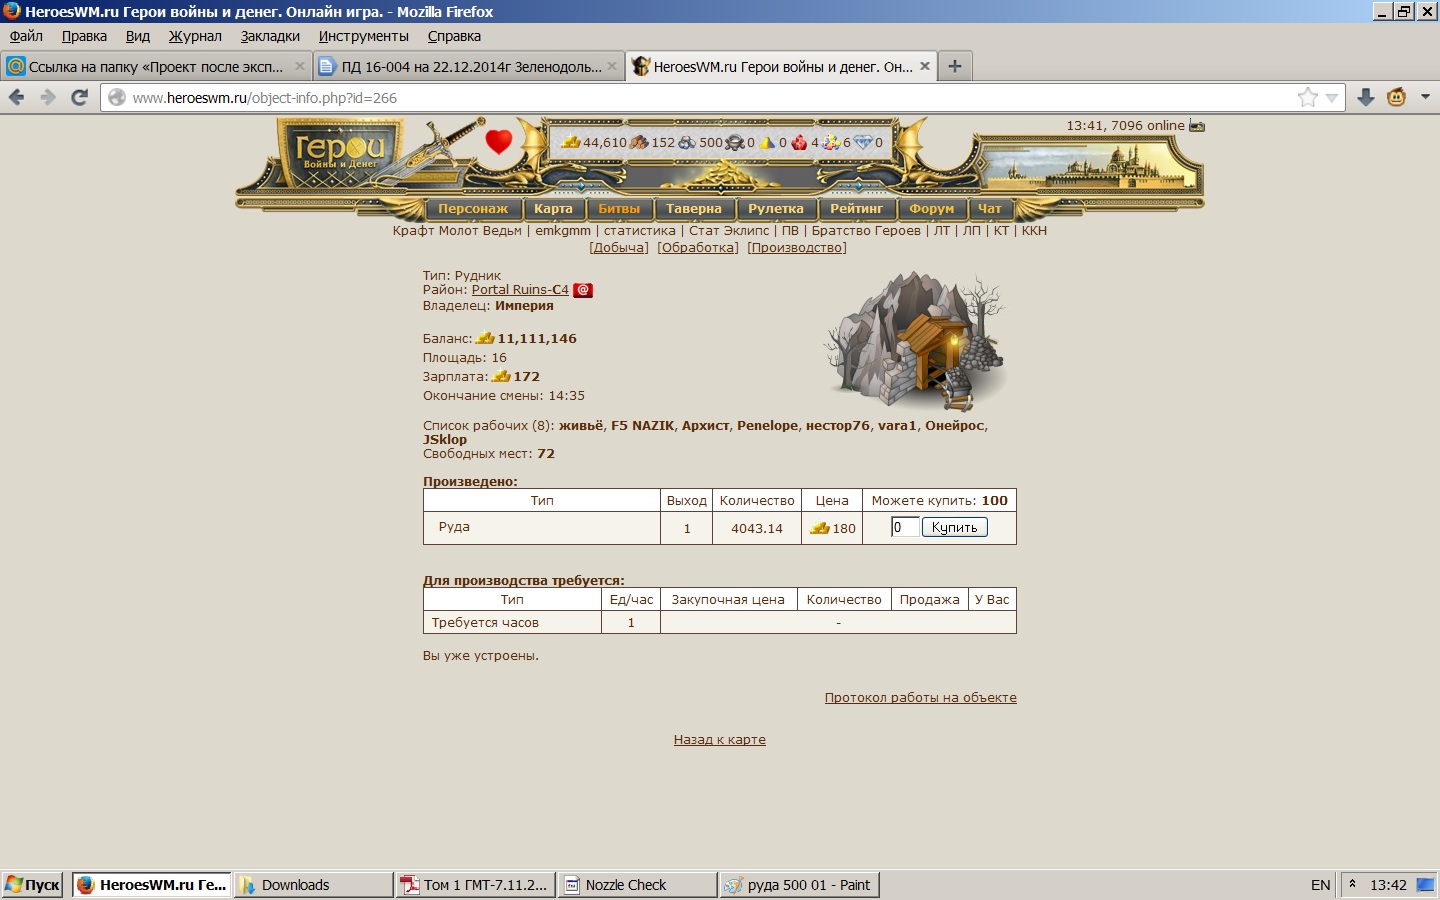
Task: Click the Windows Пуск start button
Action: [x=33, y=885]
